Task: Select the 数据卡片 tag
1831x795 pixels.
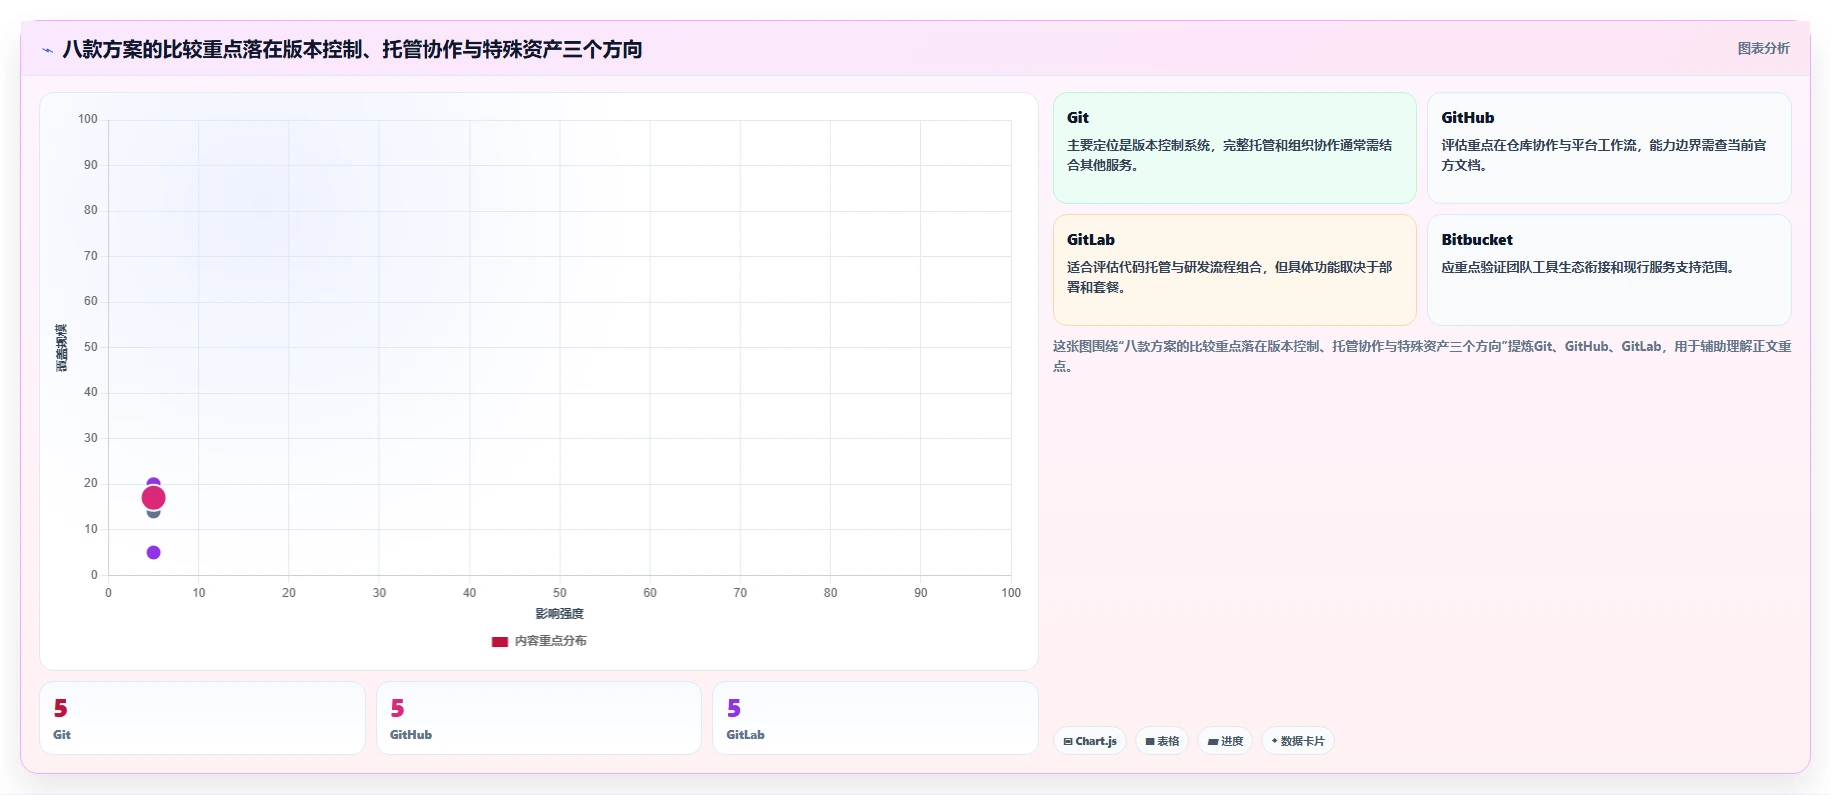Action: (x=1298, y=741)
